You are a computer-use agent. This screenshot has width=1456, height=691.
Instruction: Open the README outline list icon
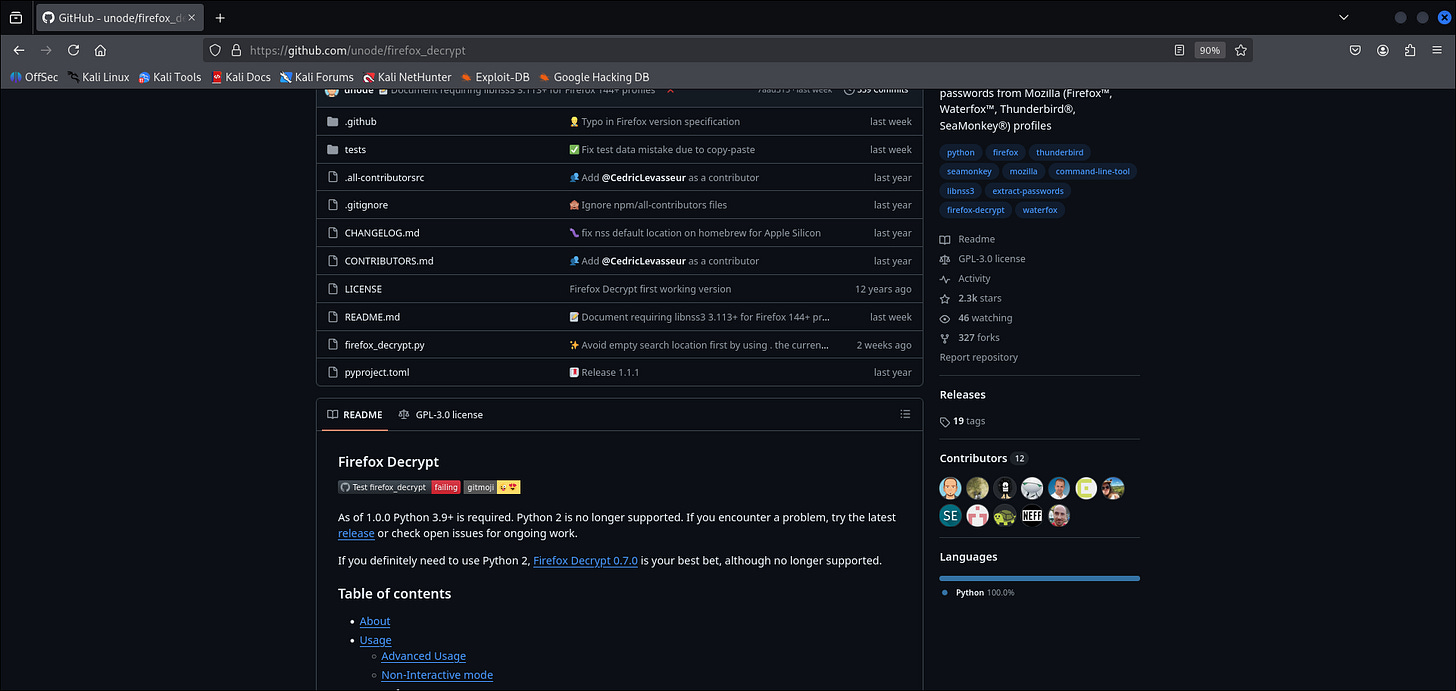click(905, 414)
